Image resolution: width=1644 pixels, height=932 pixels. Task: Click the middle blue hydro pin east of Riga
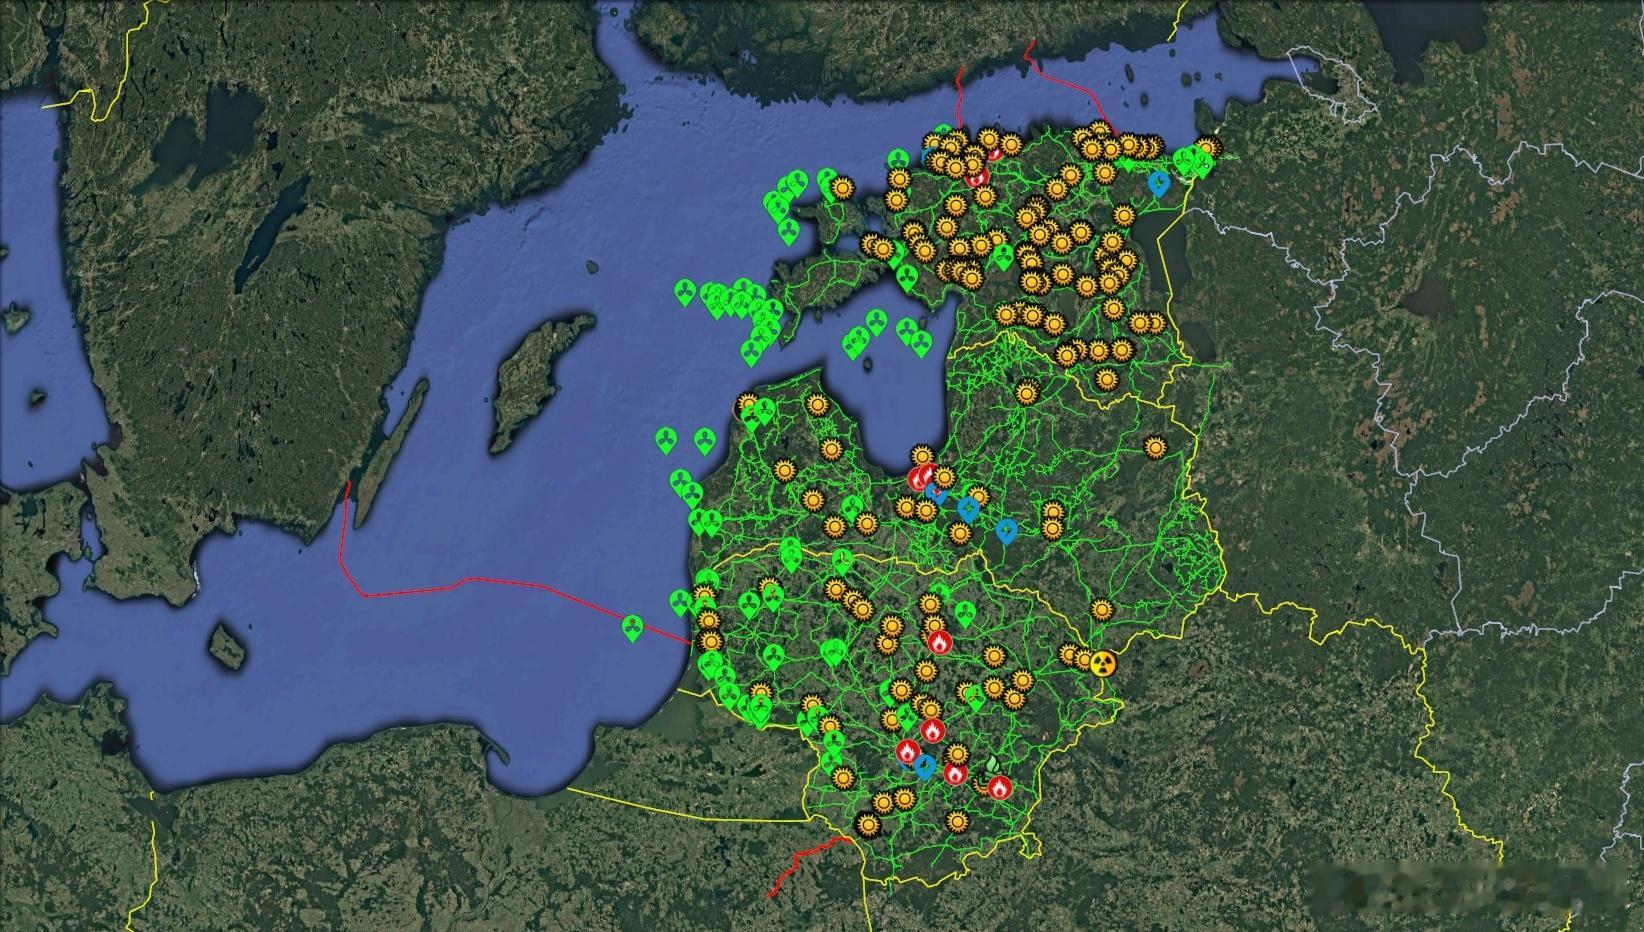[x=967, y=509]
